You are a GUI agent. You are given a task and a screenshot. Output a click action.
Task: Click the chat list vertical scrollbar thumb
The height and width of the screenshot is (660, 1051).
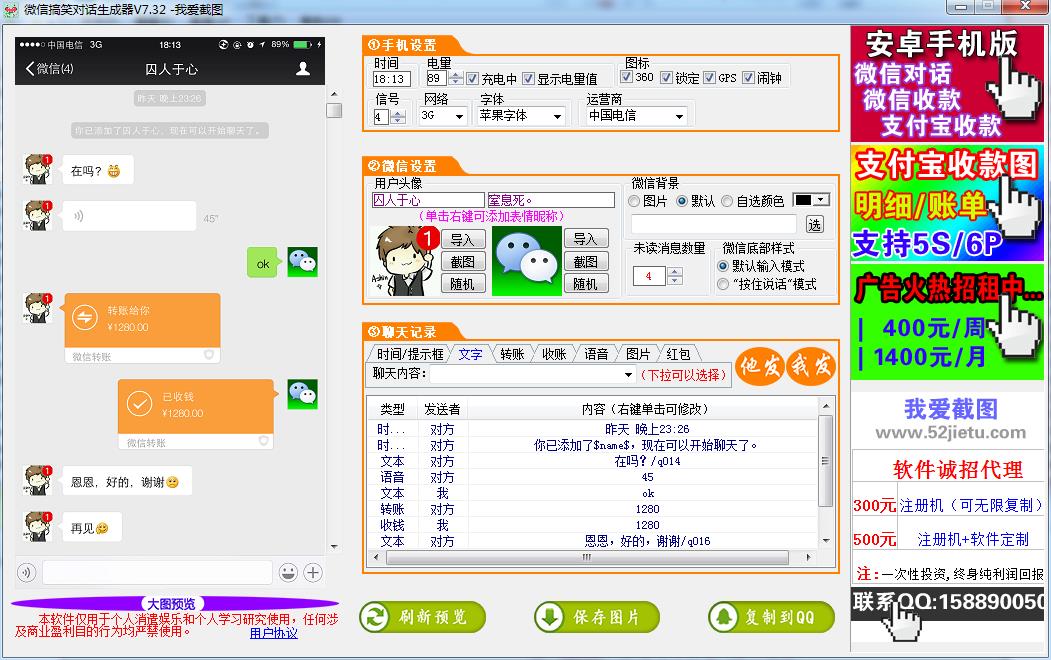[x=825, y=461]
